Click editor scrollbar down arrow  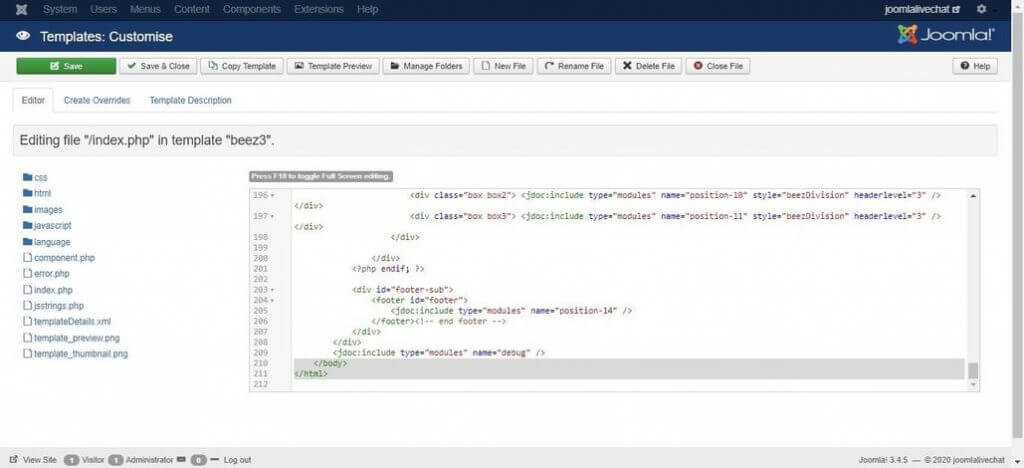point(973,386)
